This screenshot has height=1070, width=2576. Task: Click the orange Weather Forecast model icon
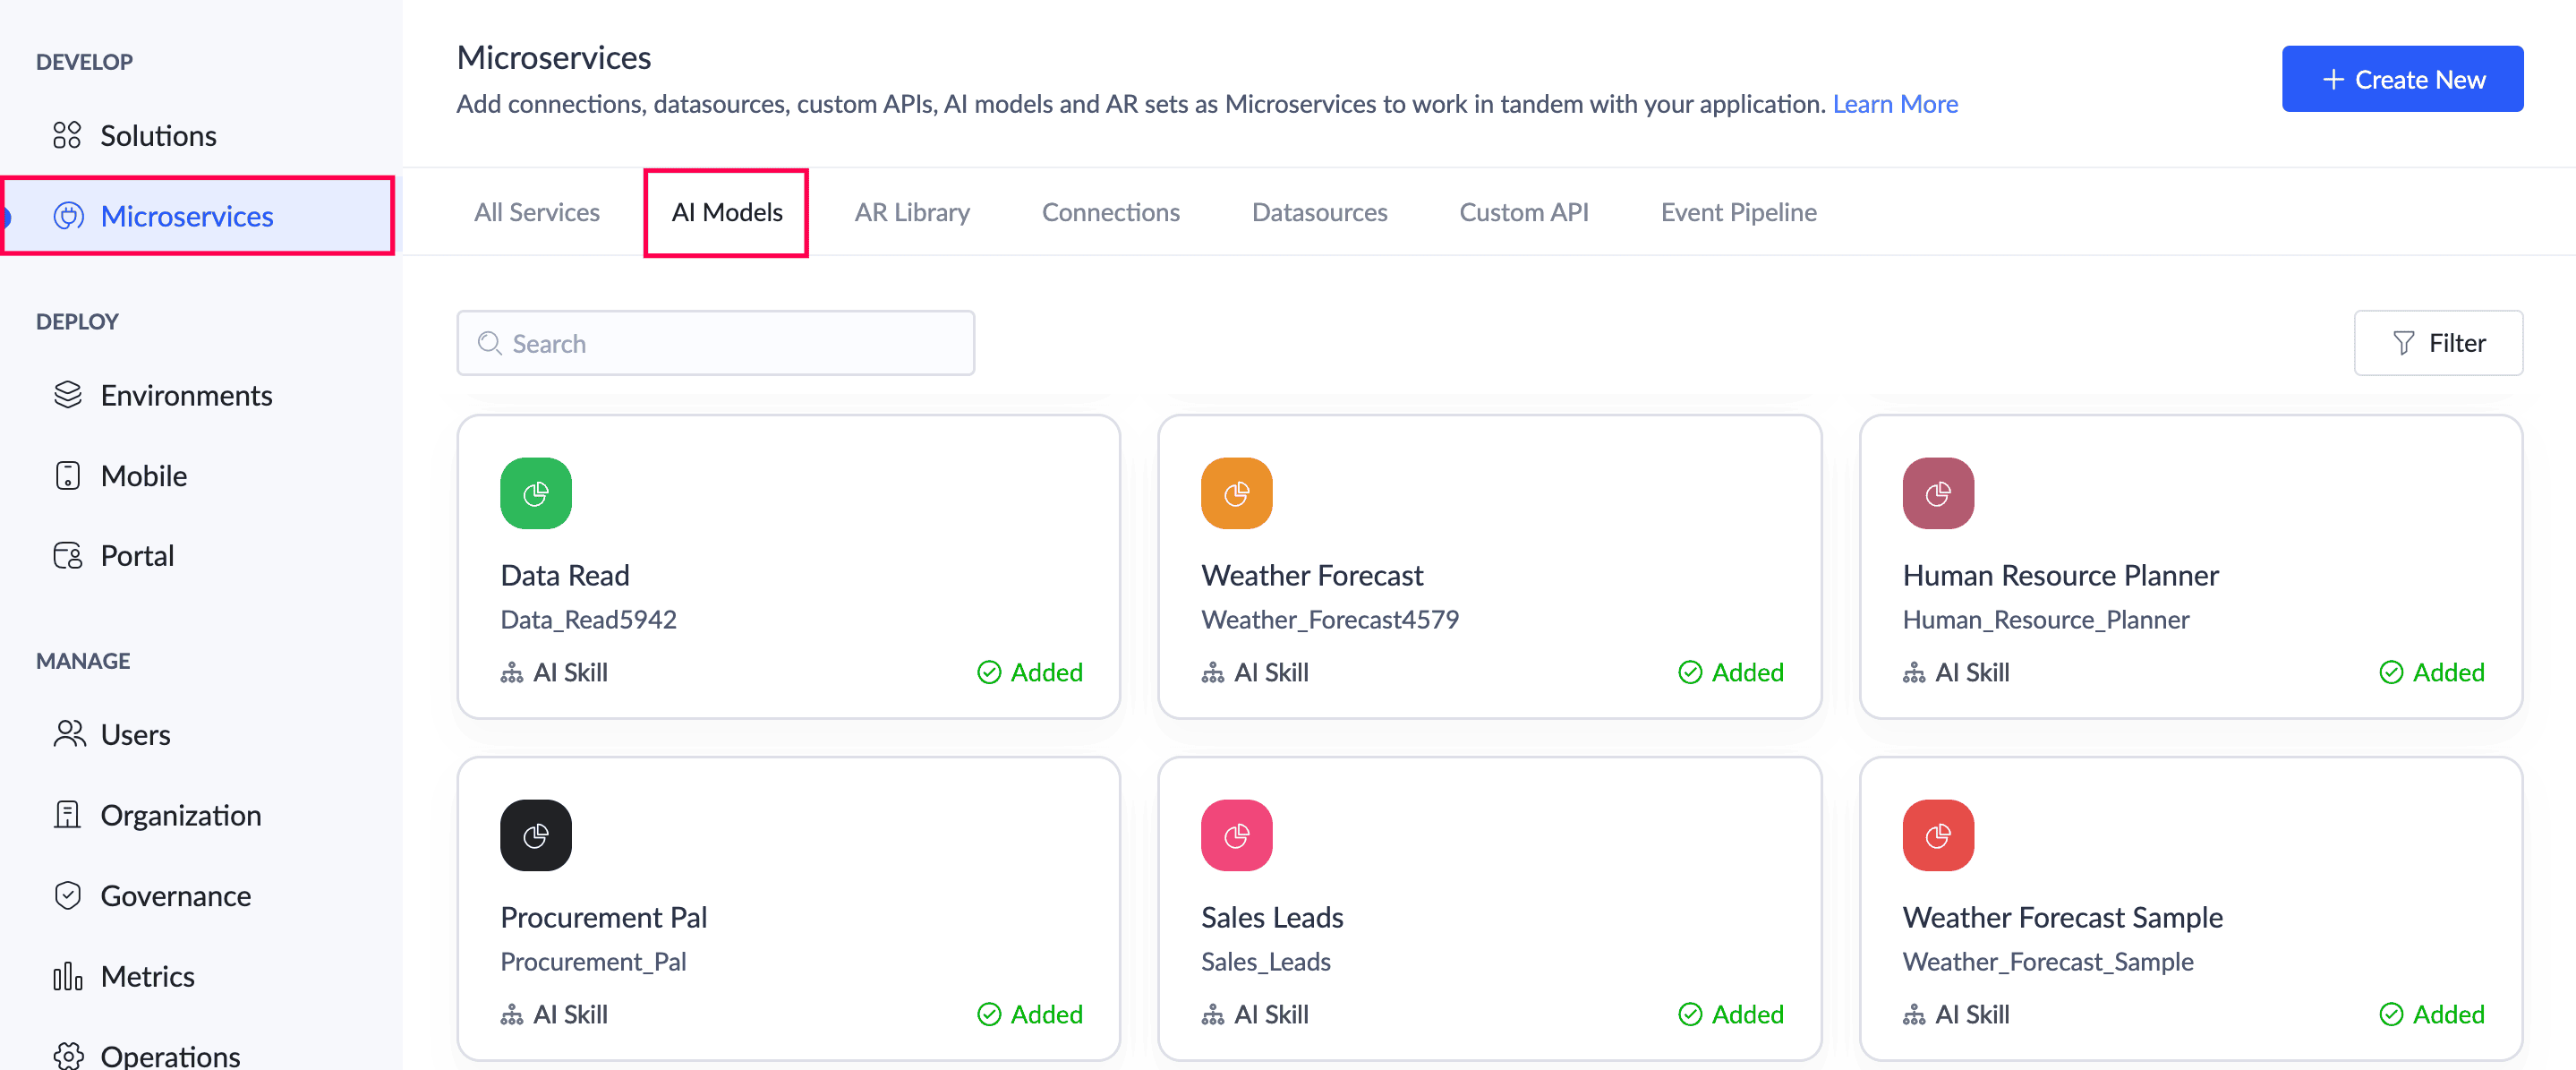pos(1237,493)
